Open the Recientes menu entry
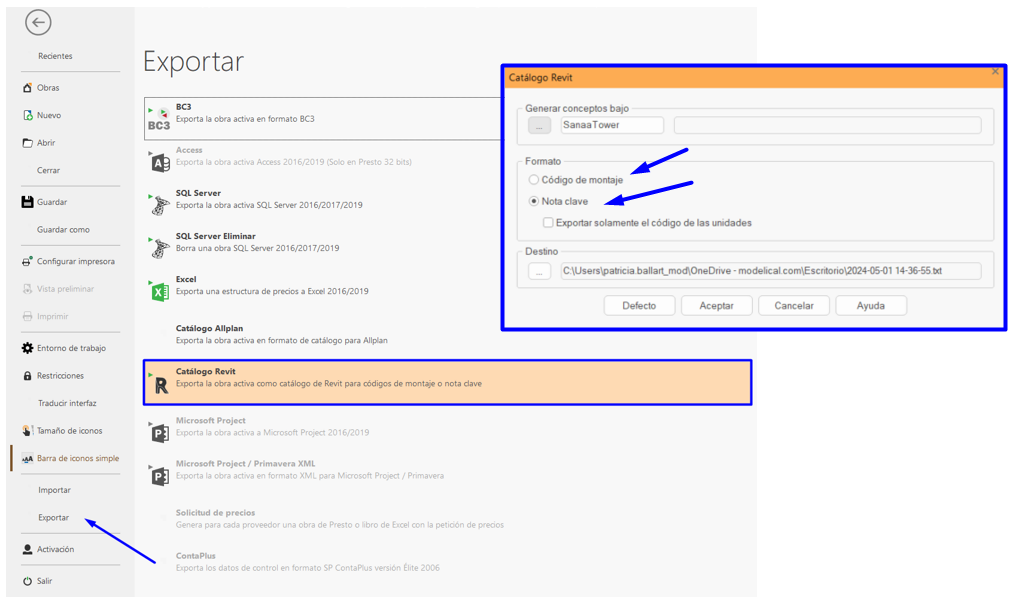This screenshot has height=607, width=1013. (55, 56)
